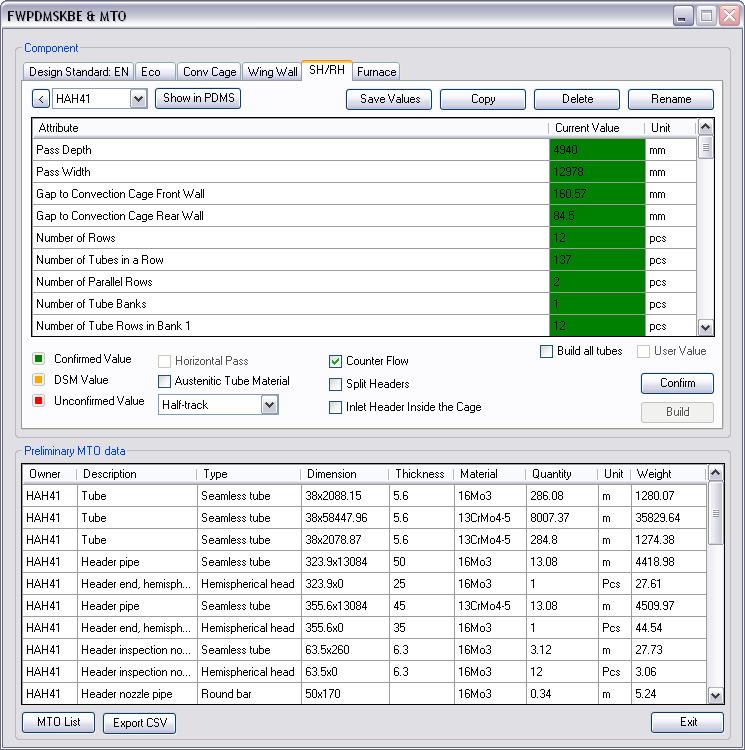Select Gap to Convection Cage Rear Wall value
745x750 pixels.
point(597,216)
